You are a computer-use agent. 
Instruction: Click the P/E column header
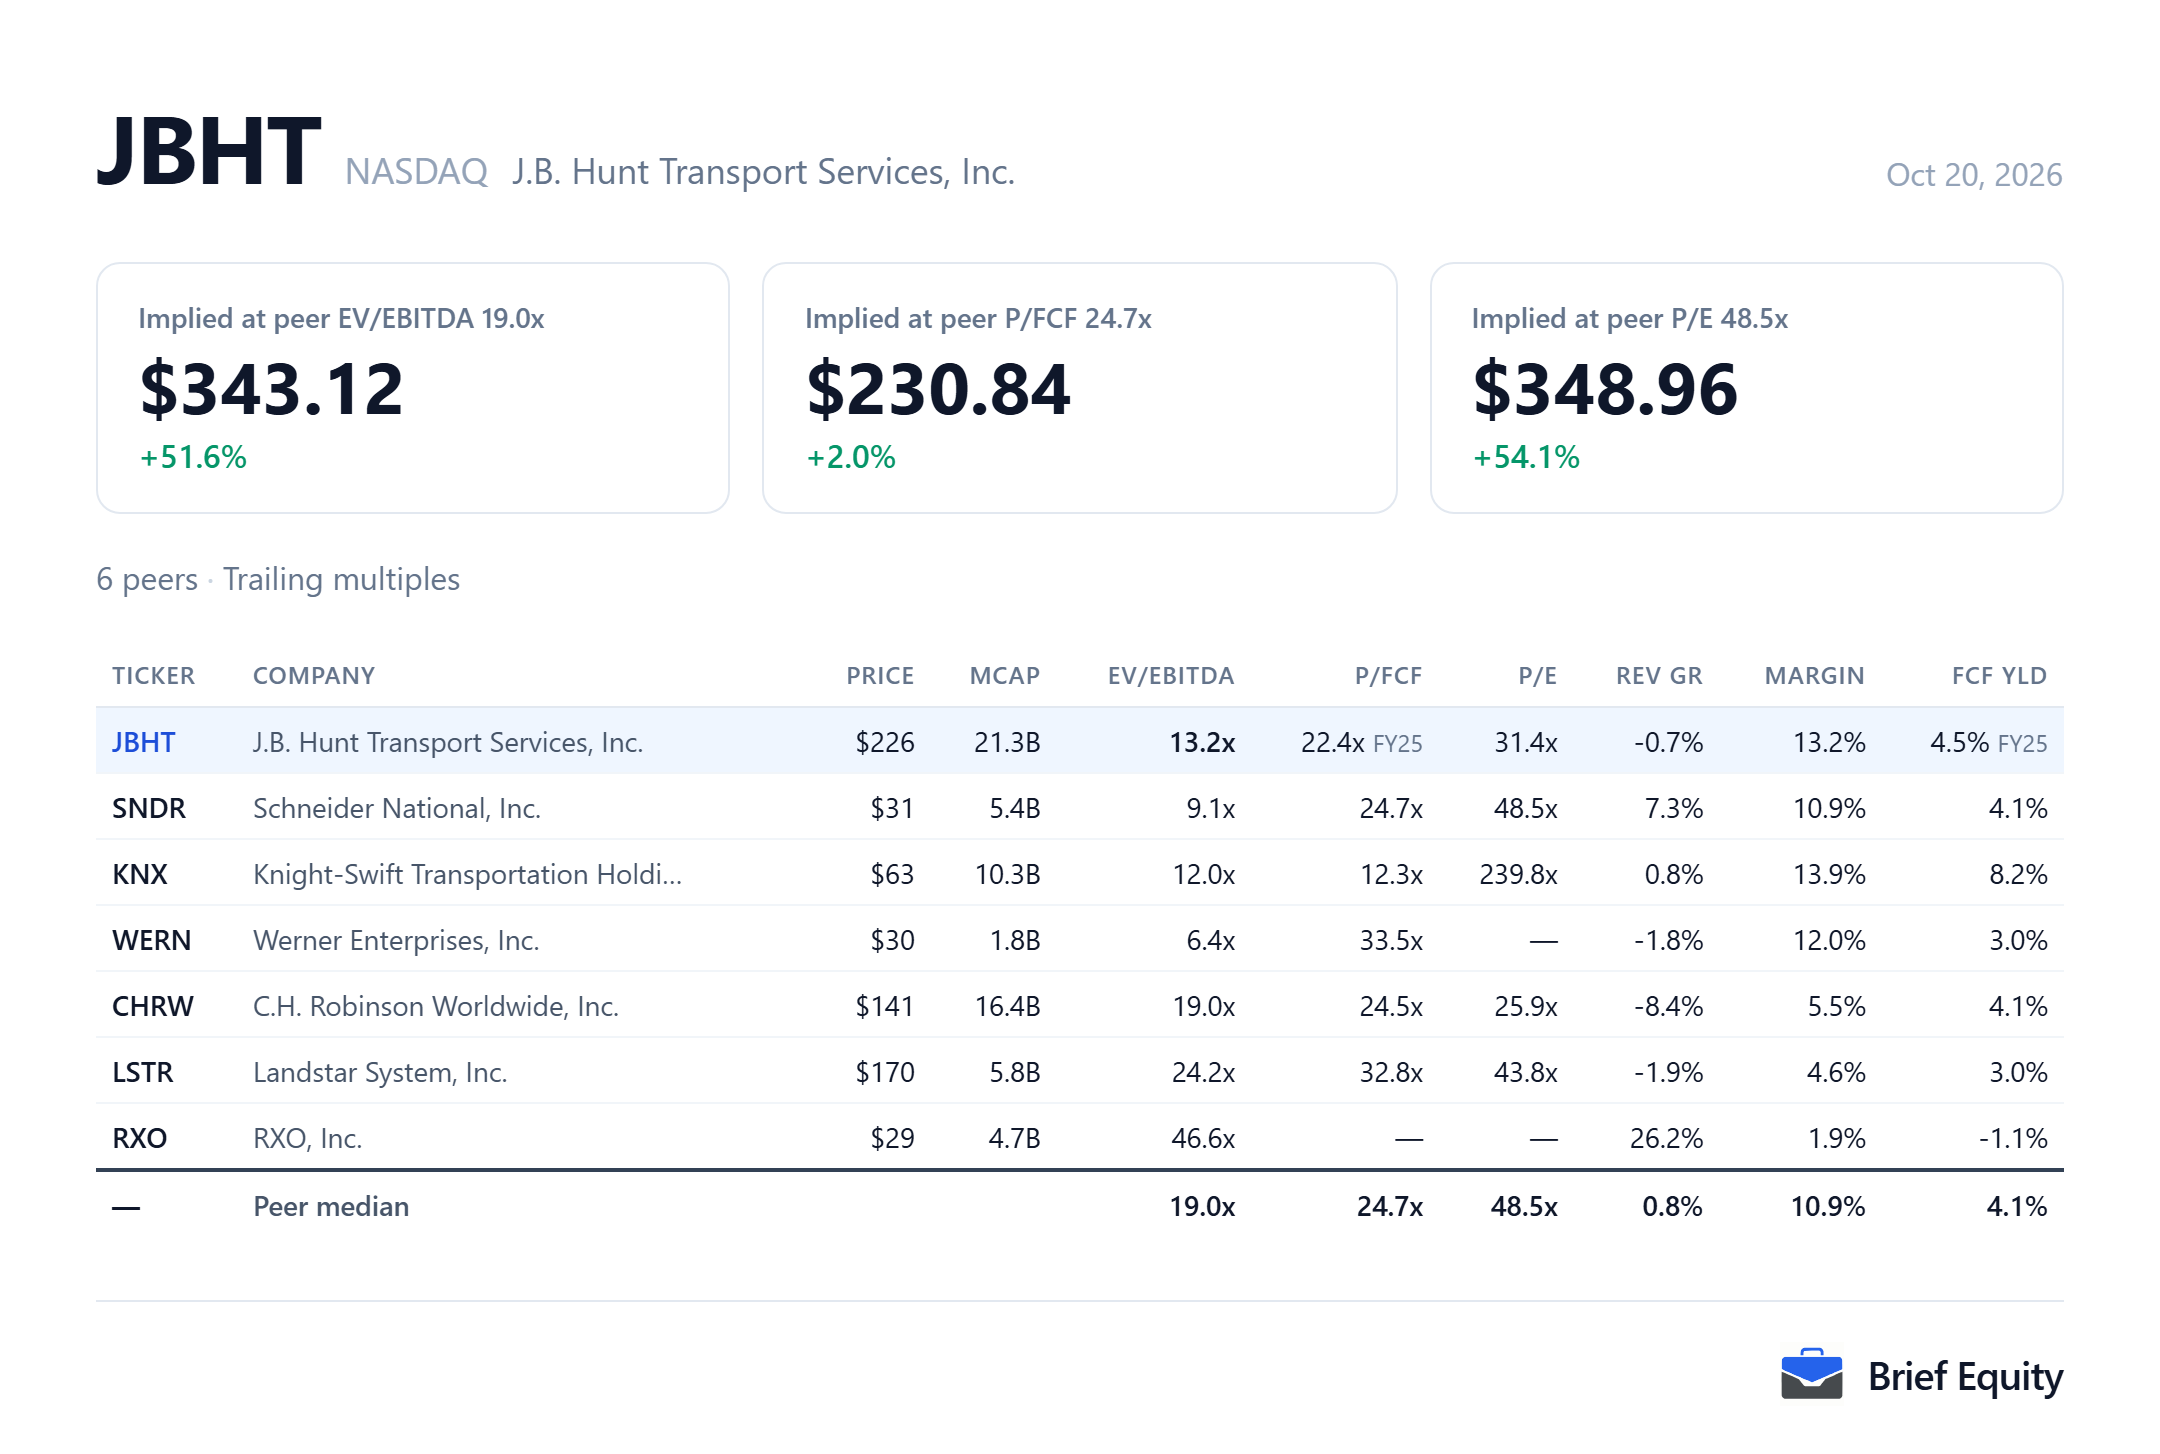click(x=1537, y=676)
